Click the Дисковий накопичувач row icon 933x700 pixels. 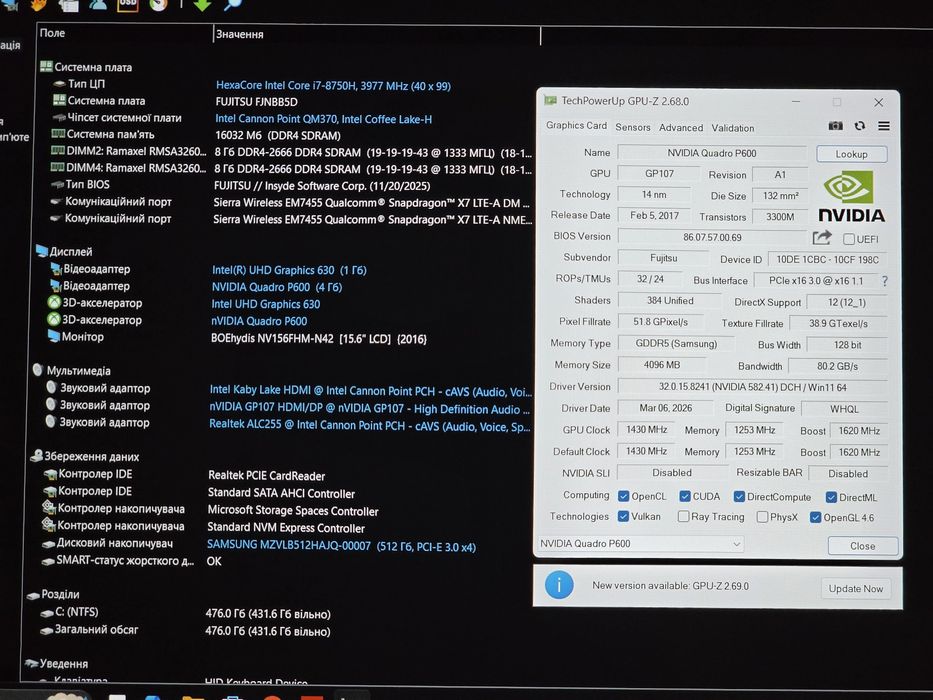tap(48, 543)
